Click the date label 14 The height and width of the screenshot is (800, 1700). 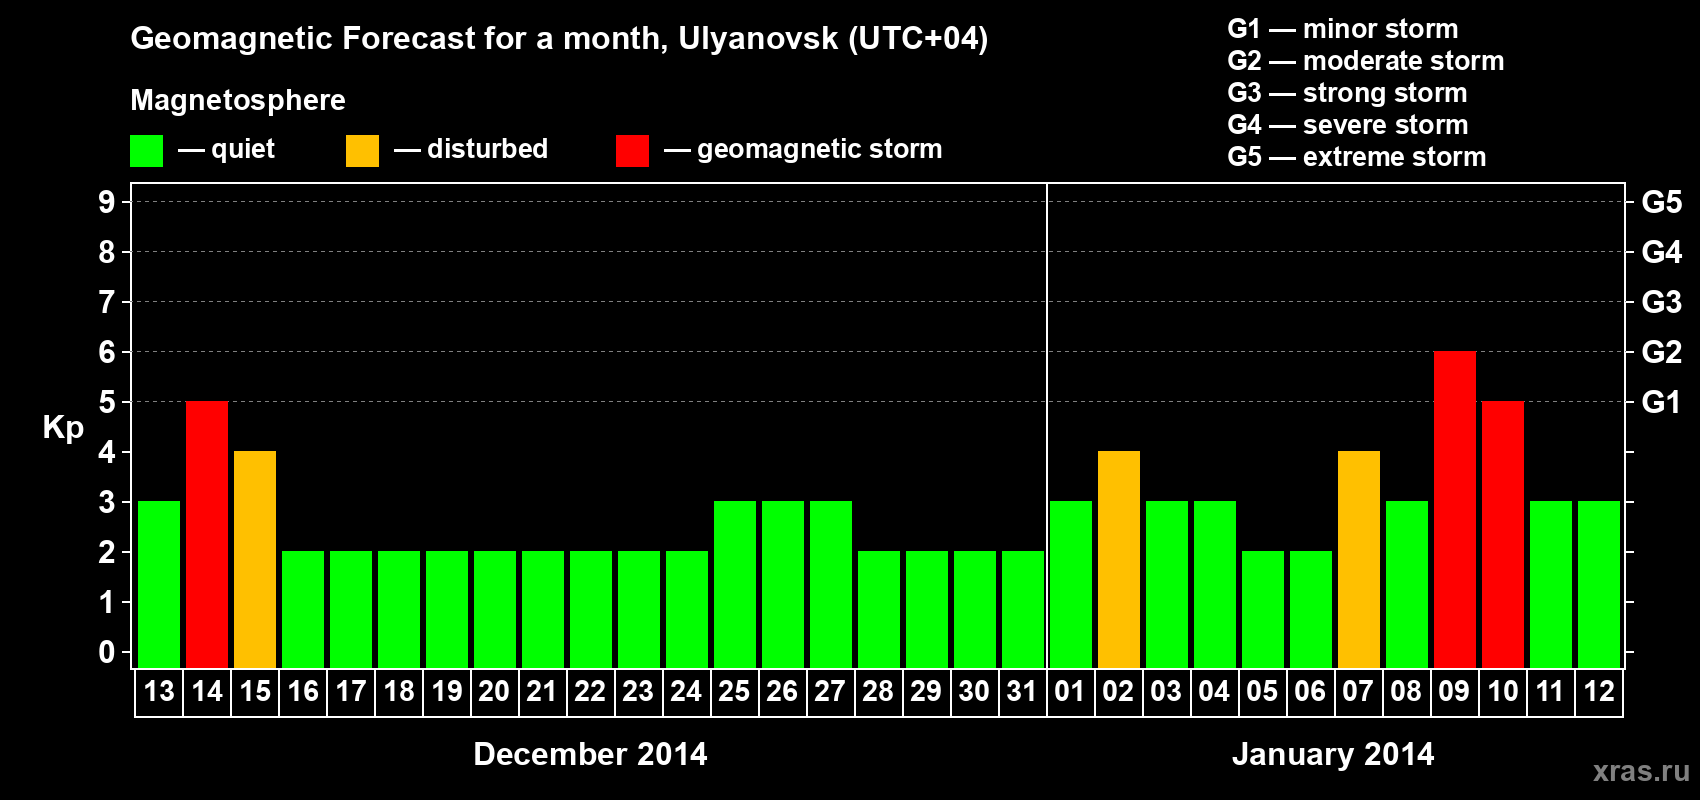tap(207, 692)
